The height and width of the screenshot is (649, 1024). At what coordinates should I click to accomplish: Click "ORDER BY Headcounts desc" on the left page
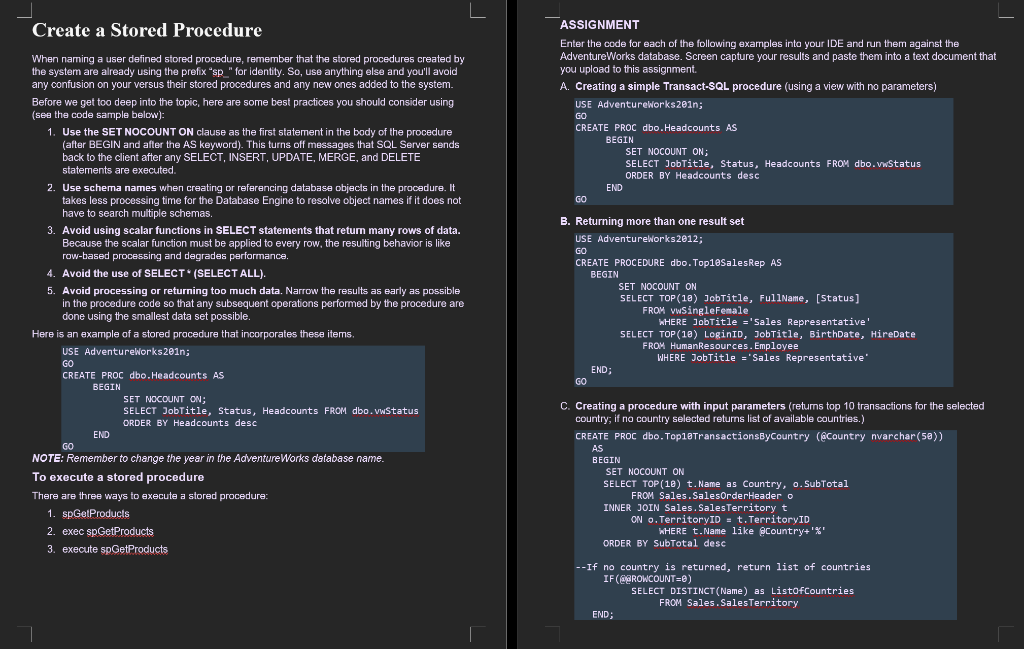[190, 423]
